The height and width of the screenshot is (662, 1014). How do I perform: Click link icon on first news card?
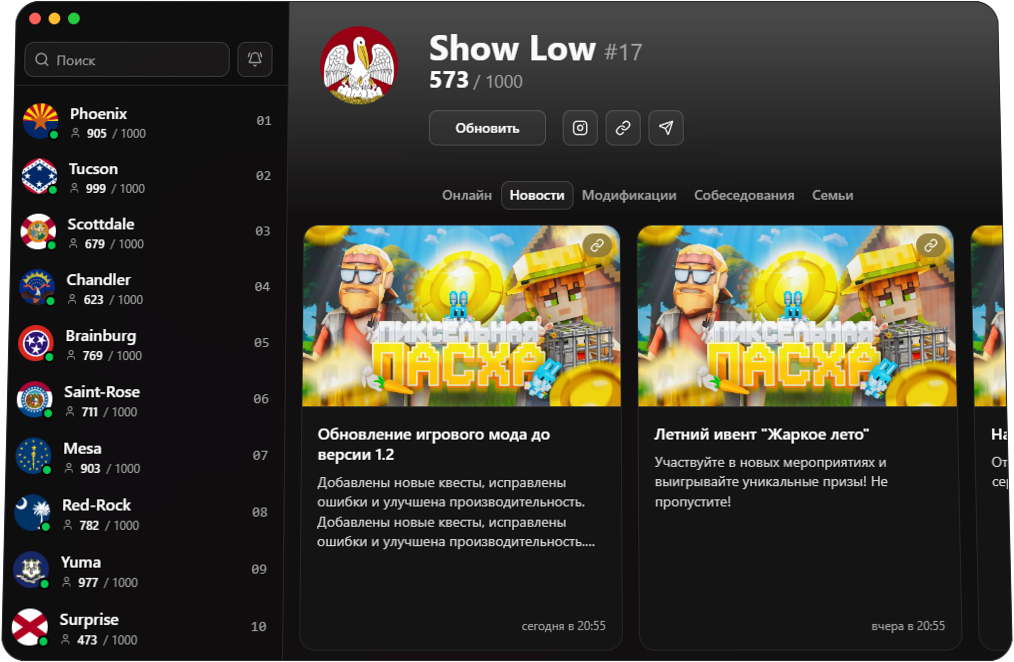(x=597, y=245)
